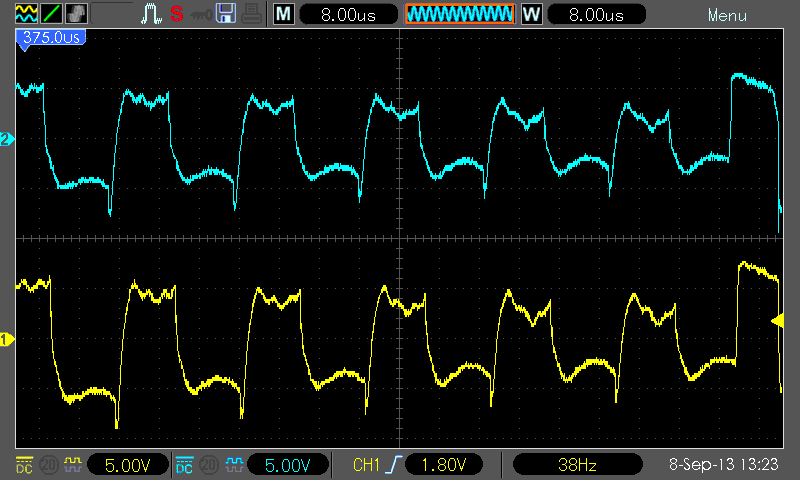Select the W window timebase box
Viewport: 800px width, 480px height.
click(531, 14)
